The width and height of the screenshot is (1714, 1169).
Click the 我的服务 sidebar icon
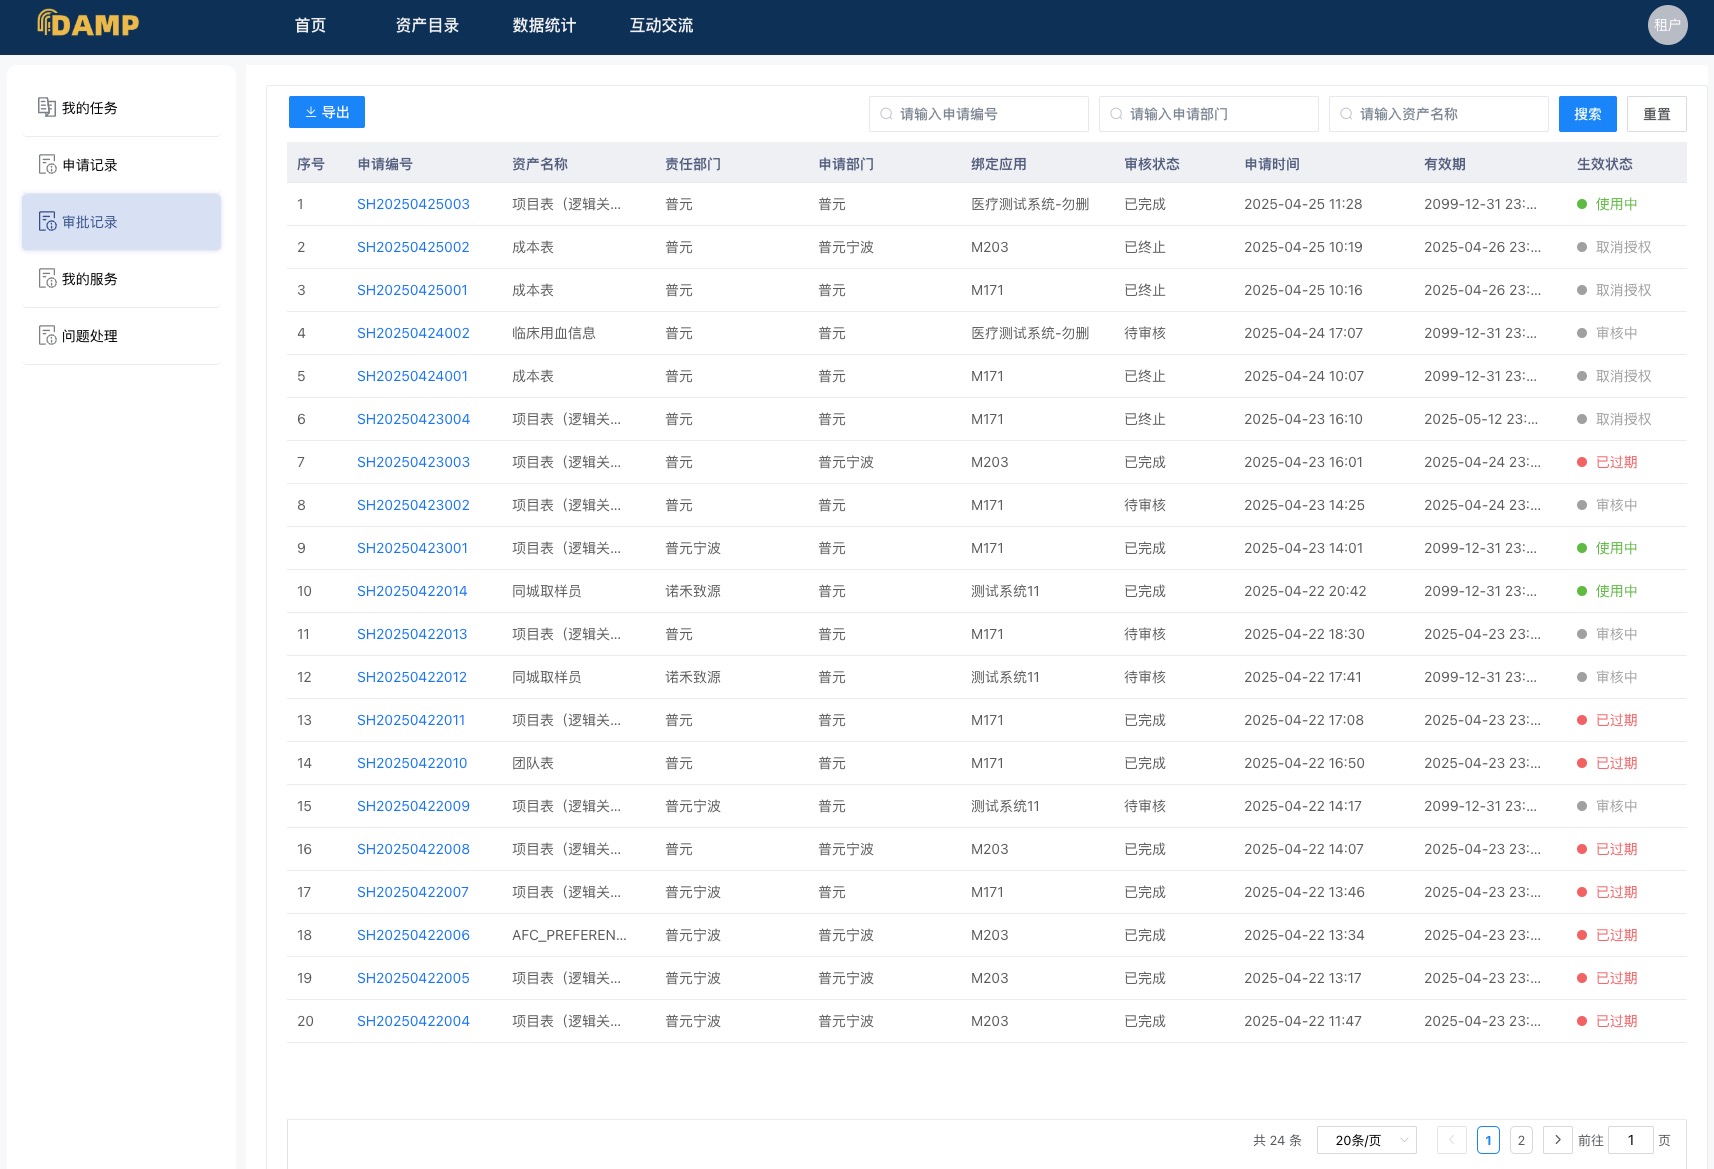click(x=46, y=279)
